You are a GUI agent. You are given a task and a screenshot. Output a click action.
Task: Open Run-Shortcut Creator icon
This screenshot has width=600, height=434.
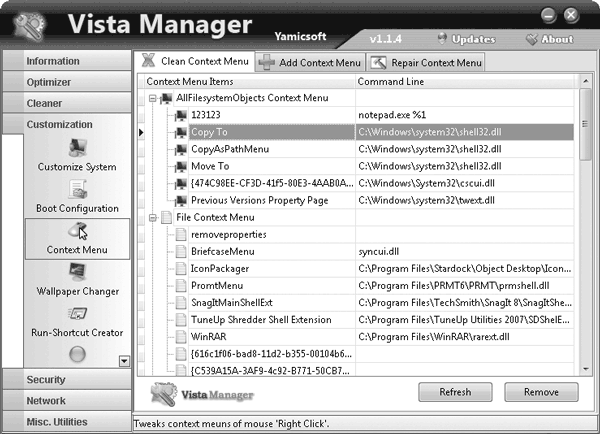(77, 315)
